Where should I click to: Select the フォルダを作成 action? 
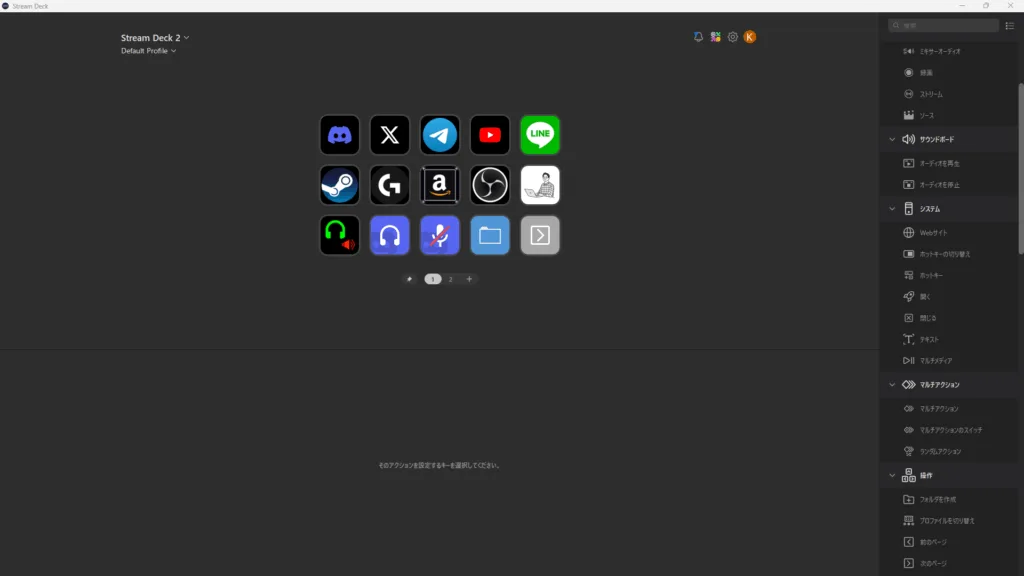(x=949, y=500)
